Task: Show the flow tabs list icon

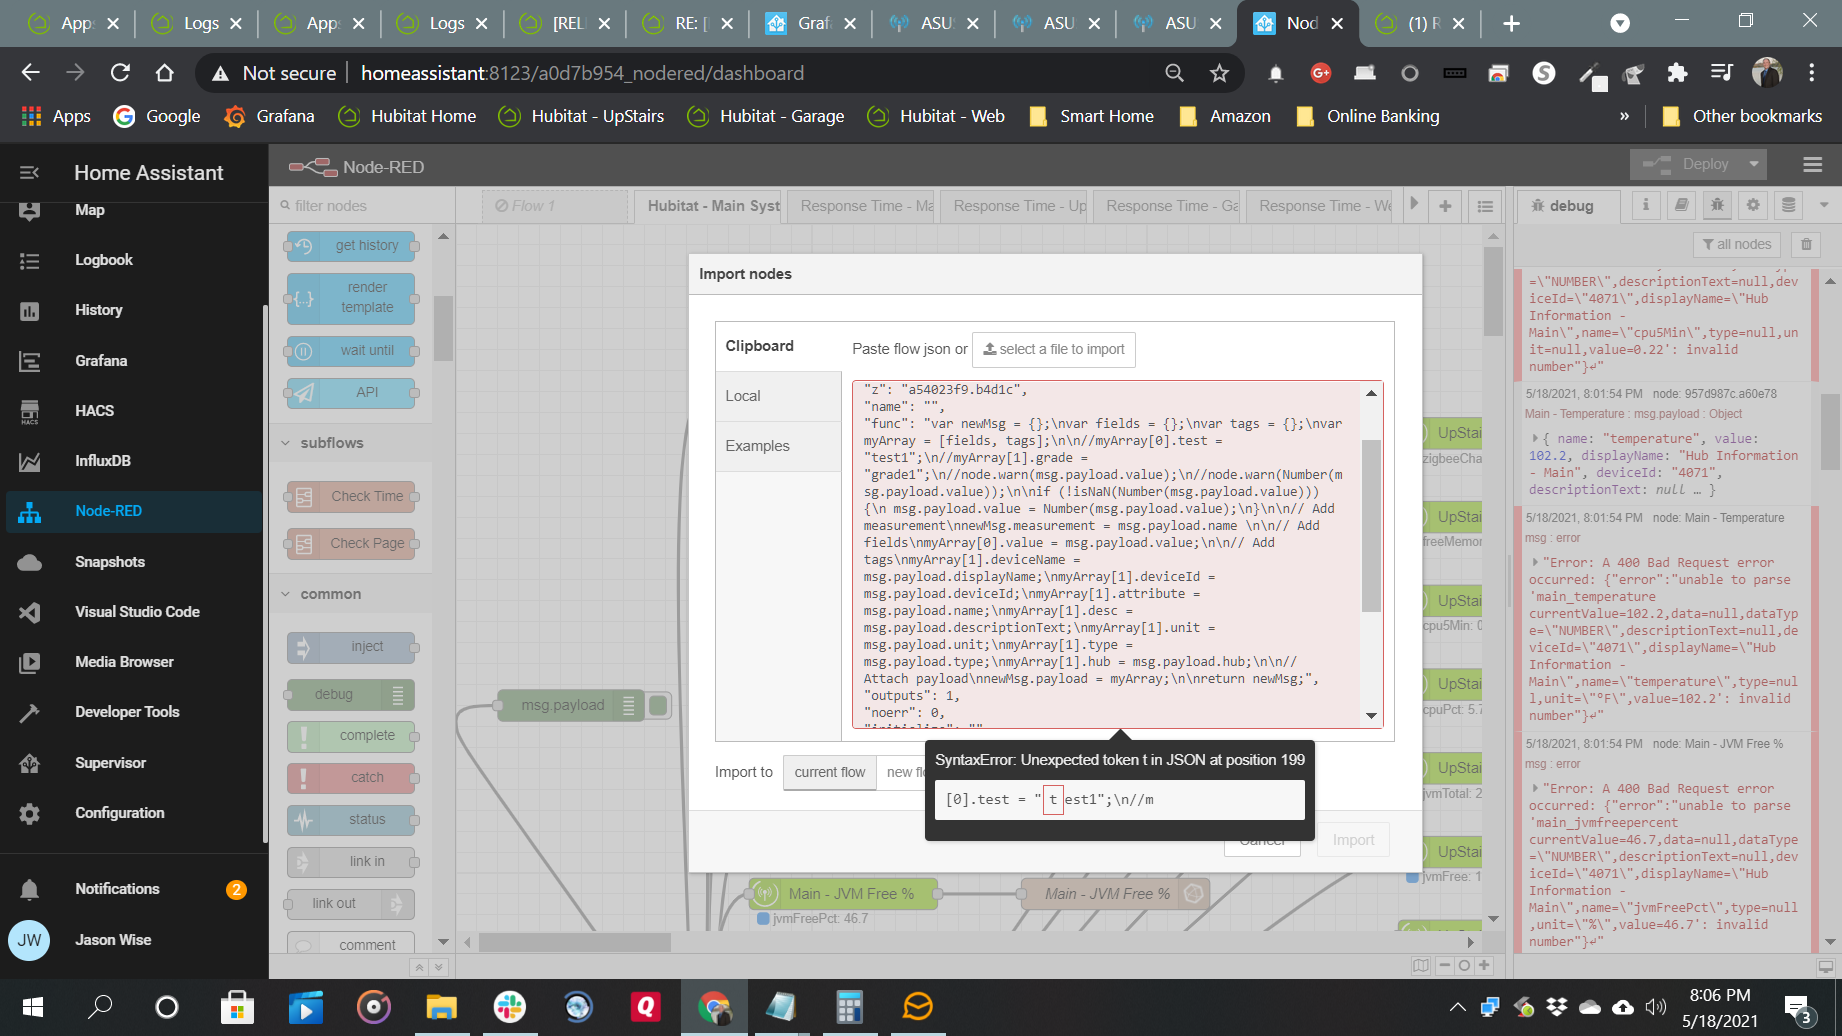Action: [1485, 206]
